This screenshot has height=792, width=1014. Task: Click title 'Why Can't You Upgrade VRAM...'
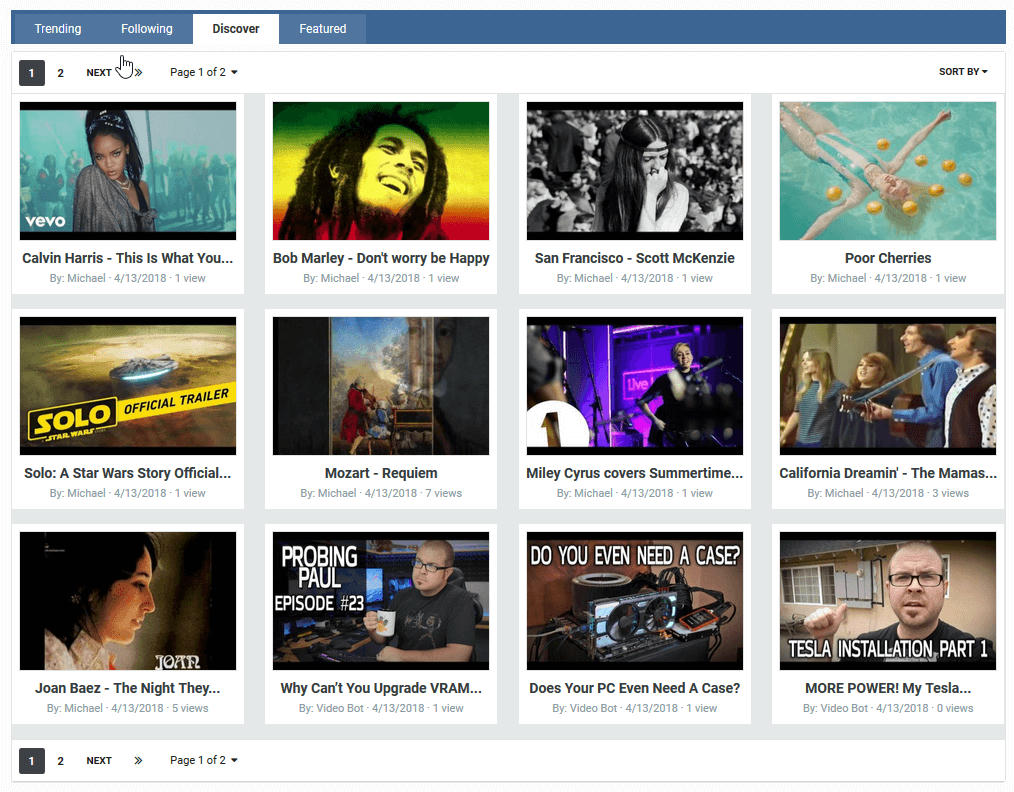tap(381, 688)
